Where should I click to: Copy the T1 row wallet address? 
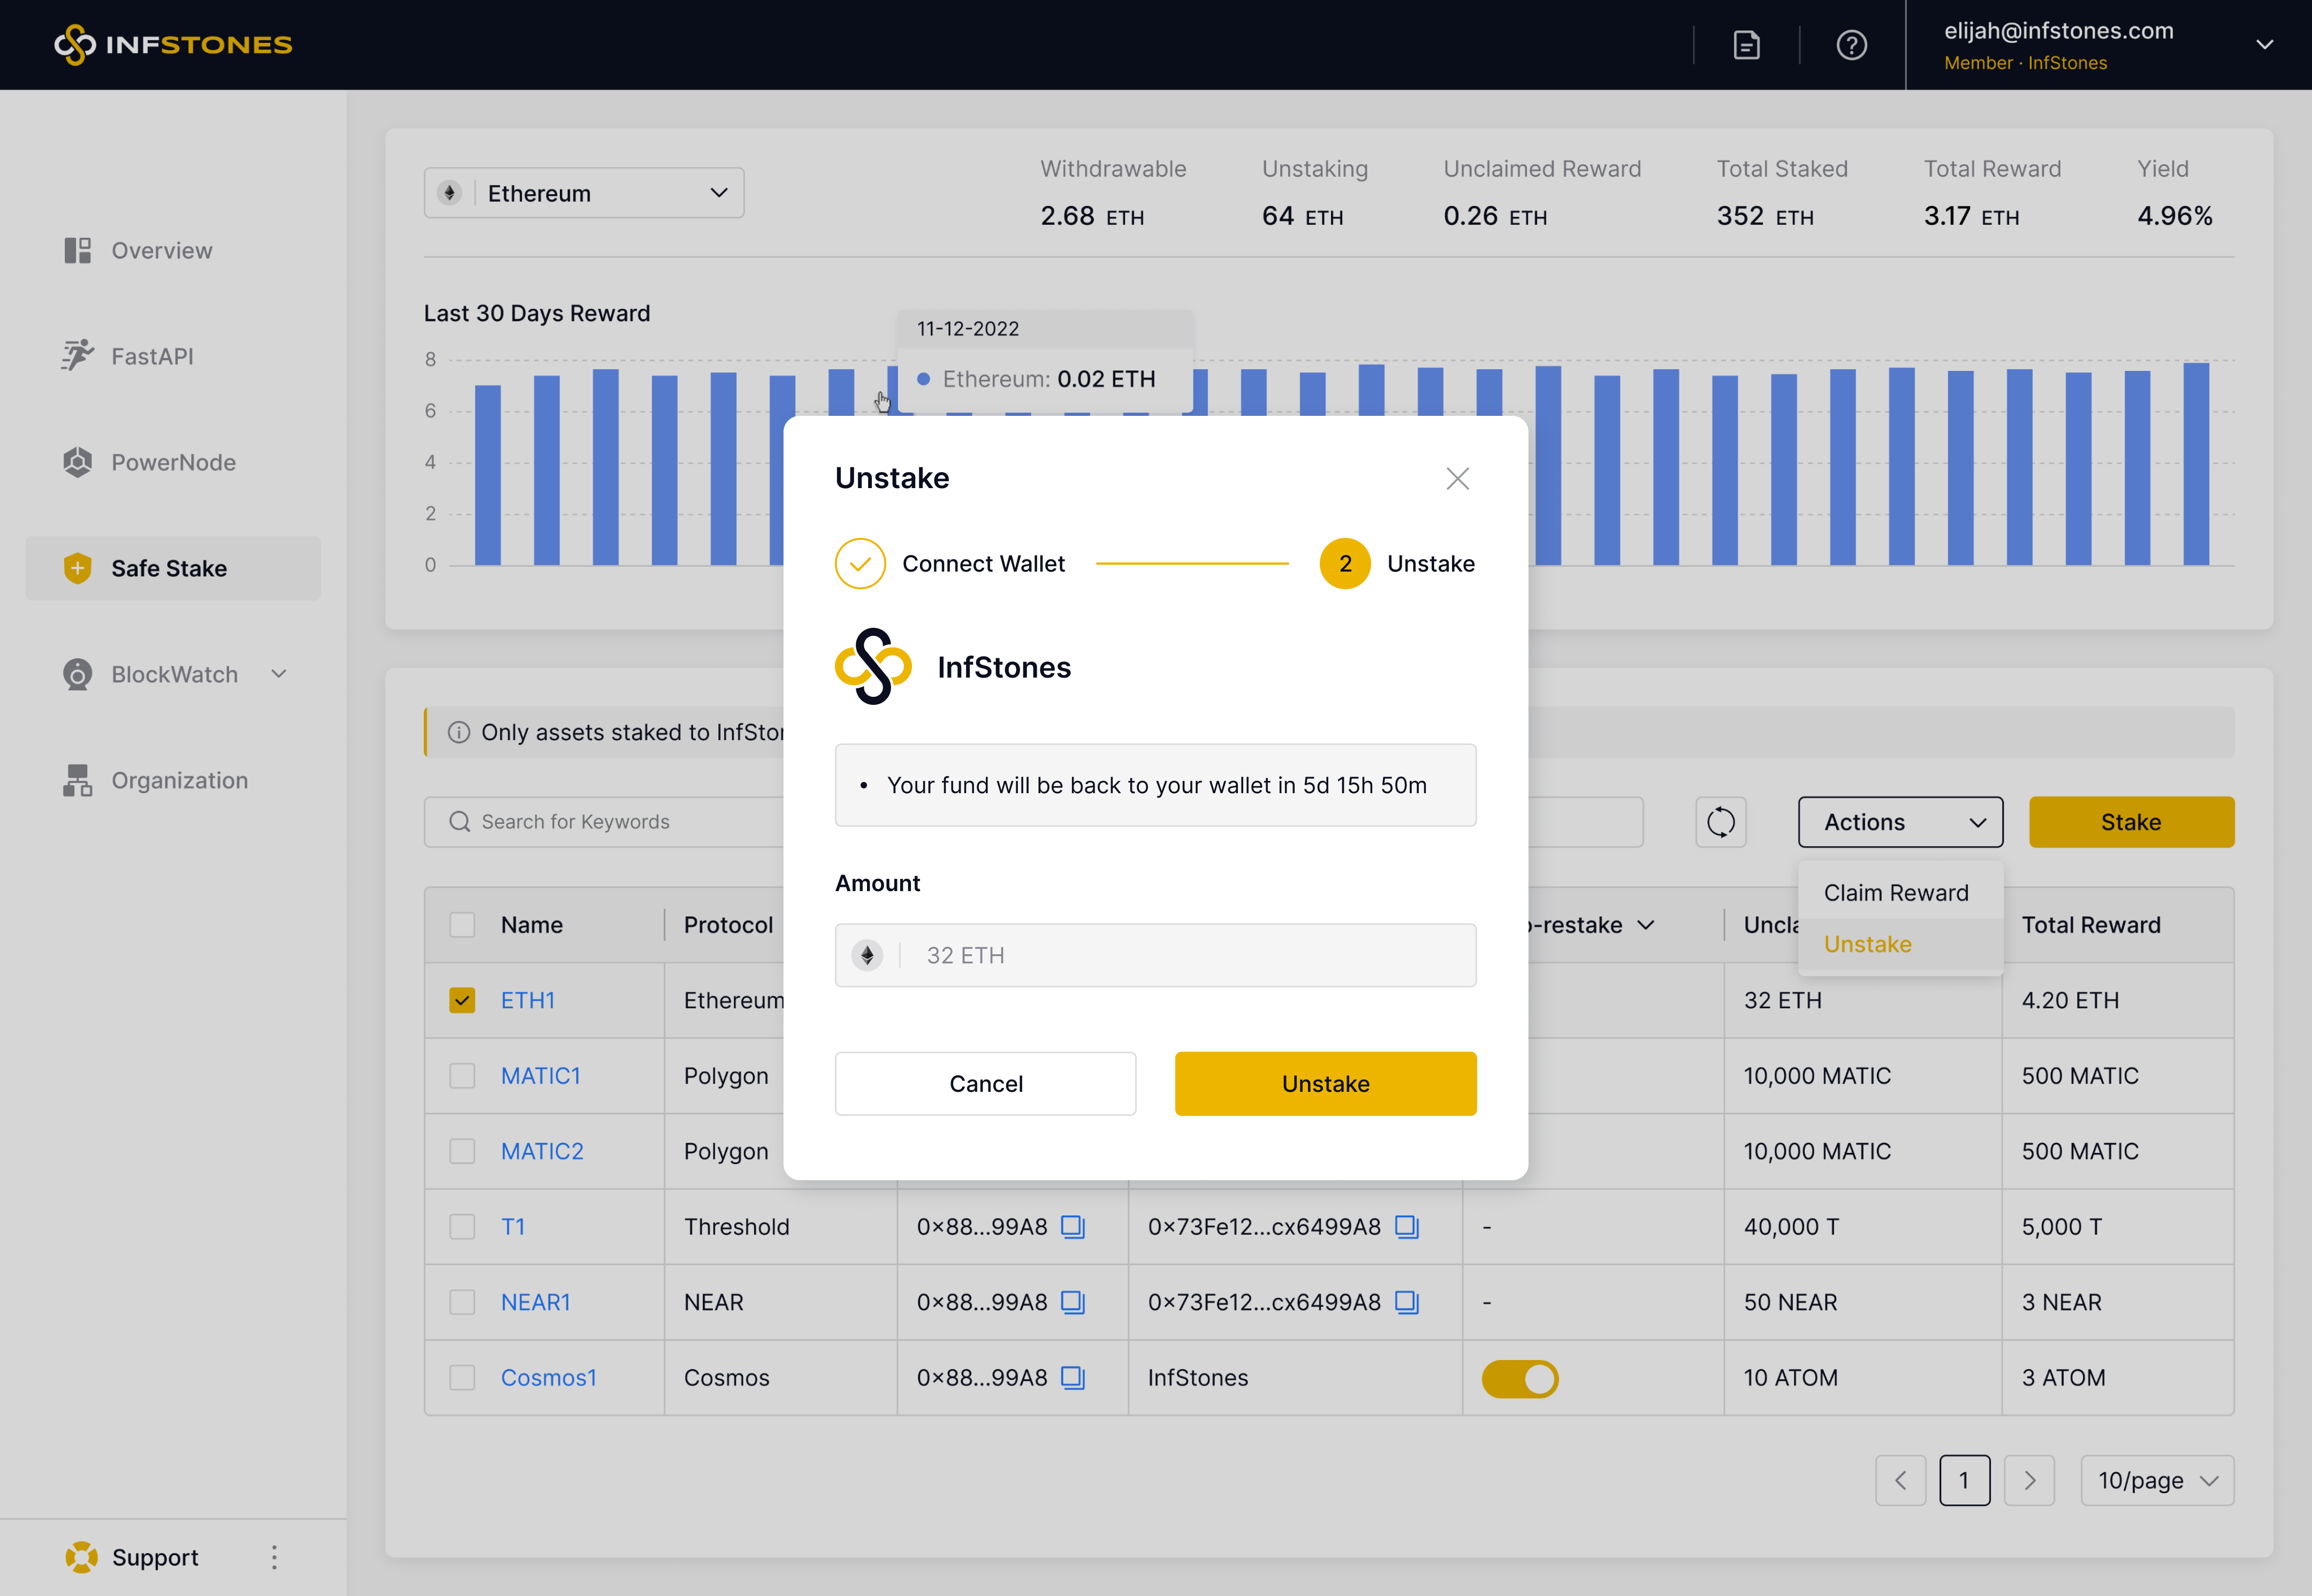[1072, 1227]
